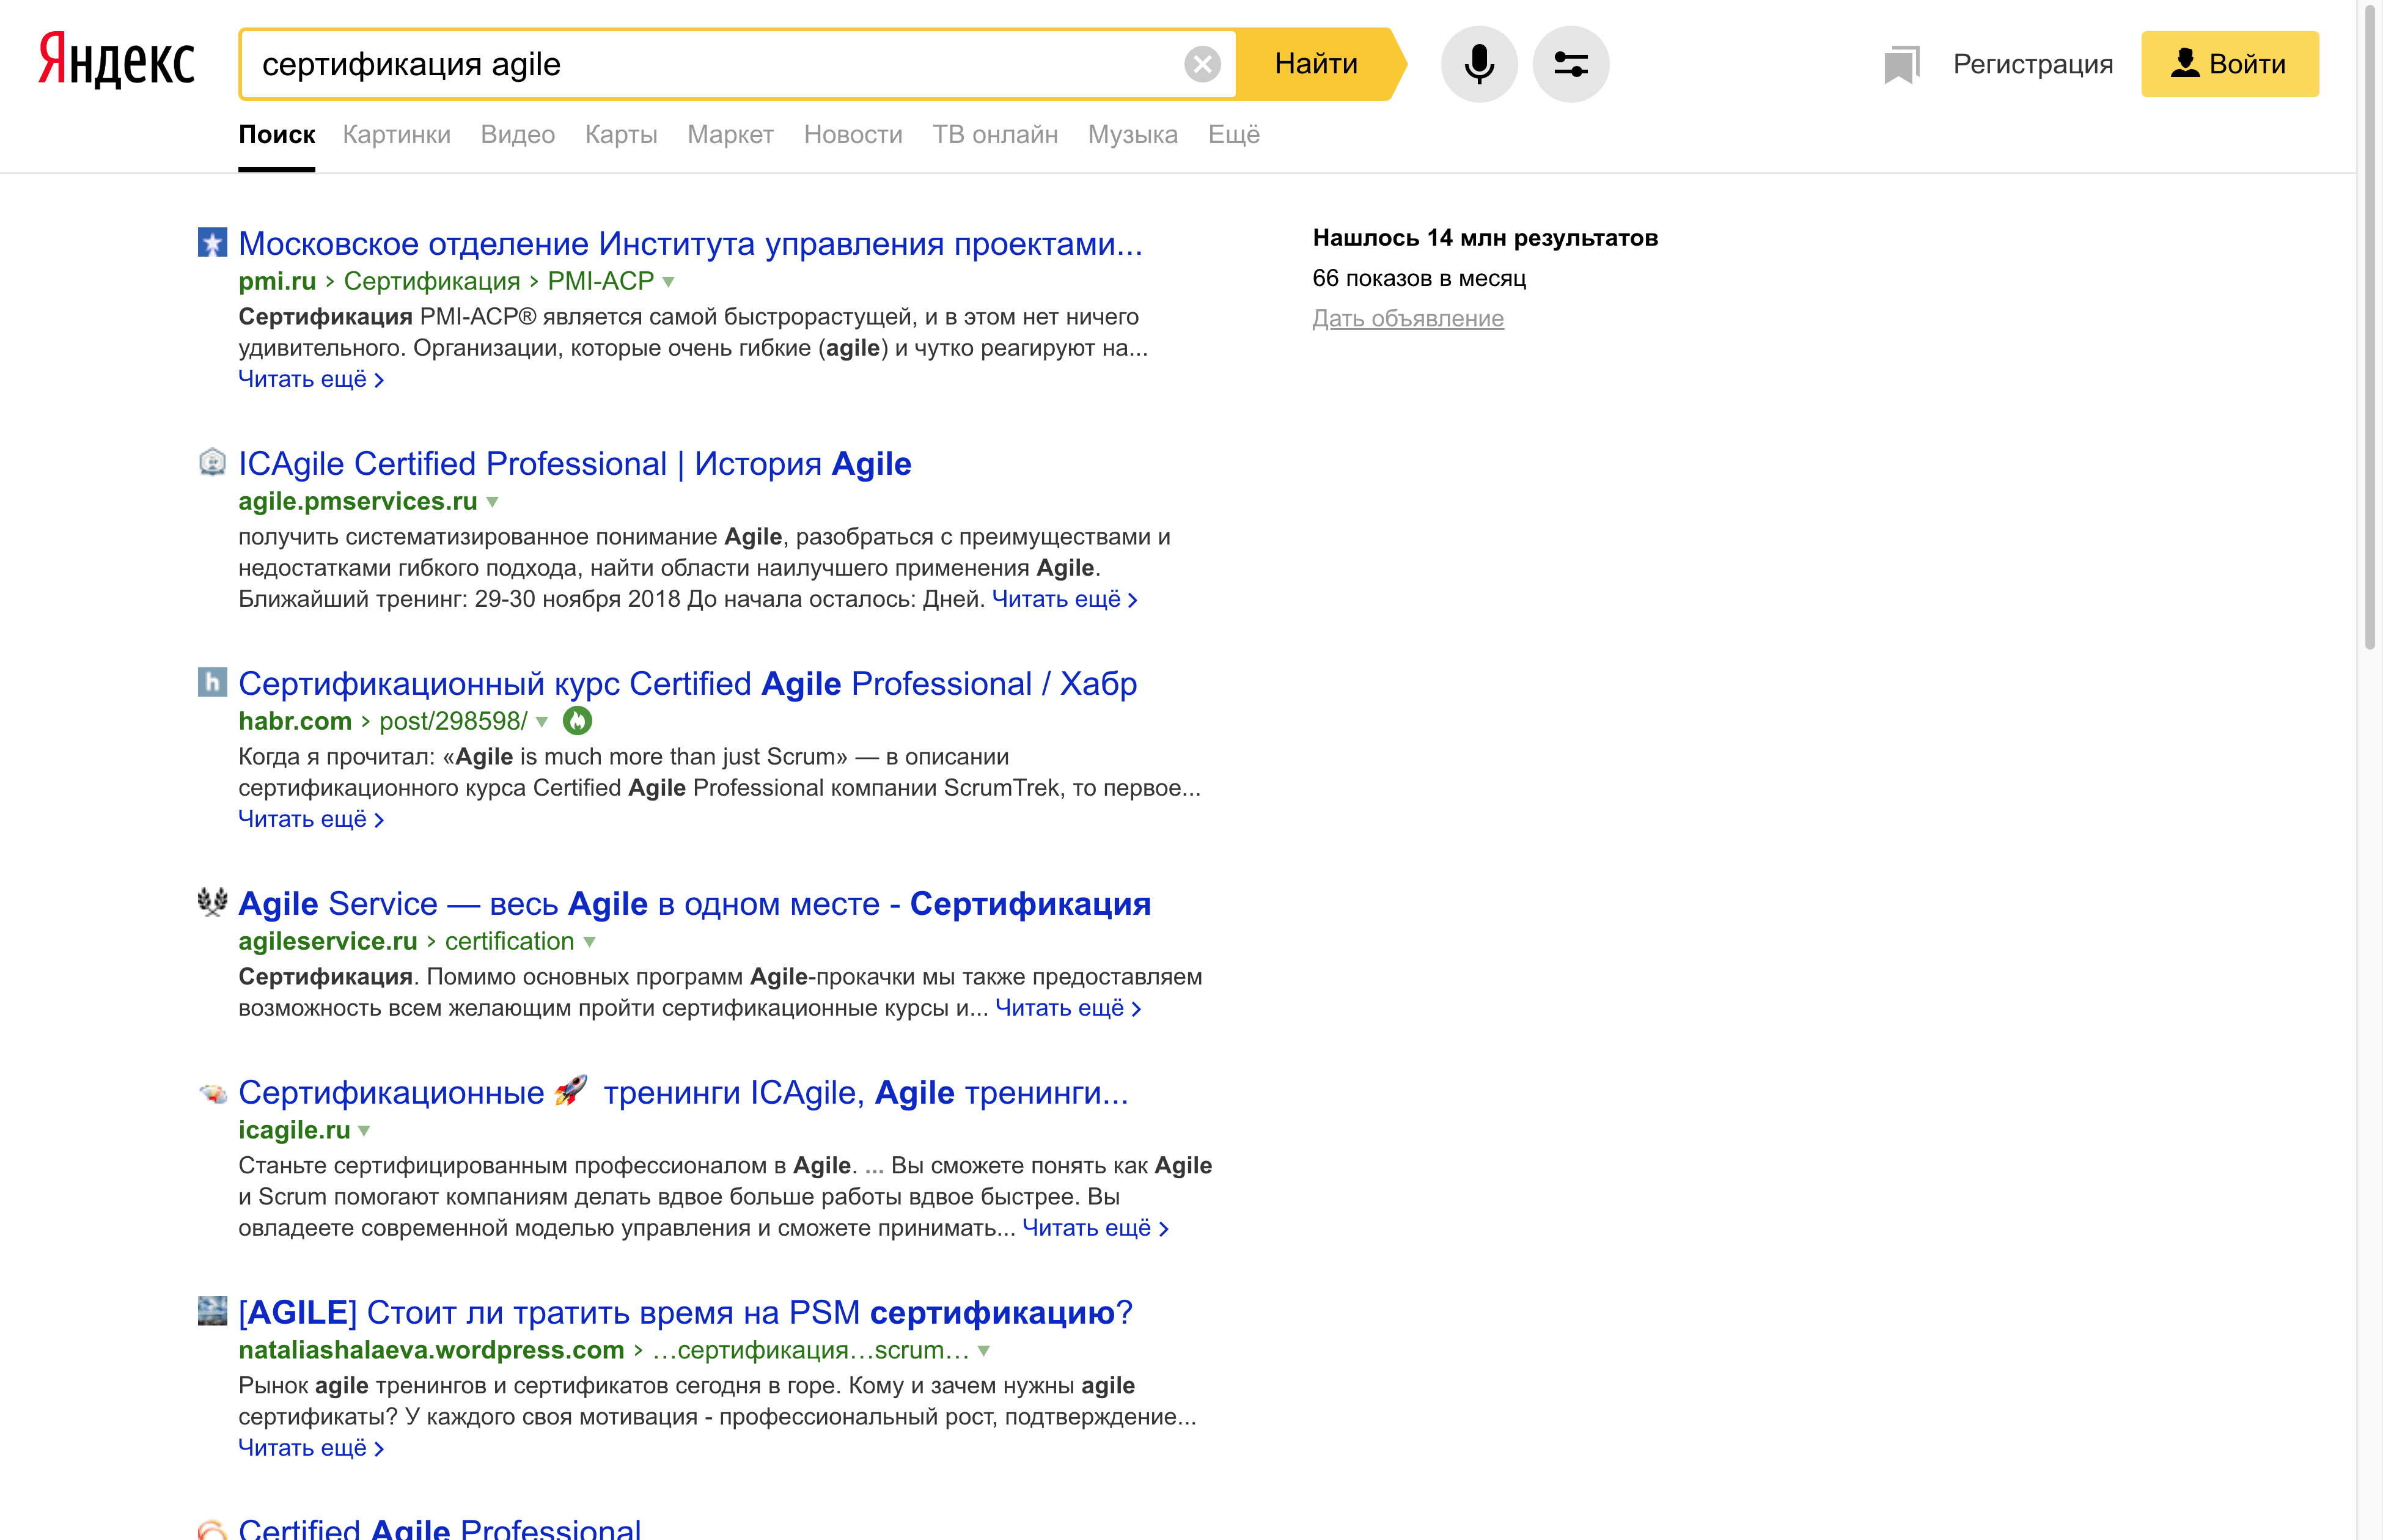The height and width of the screenshot is (1540, 2383).
Task: Click the bookmarks collection icon
Action: click(1901, 65)
